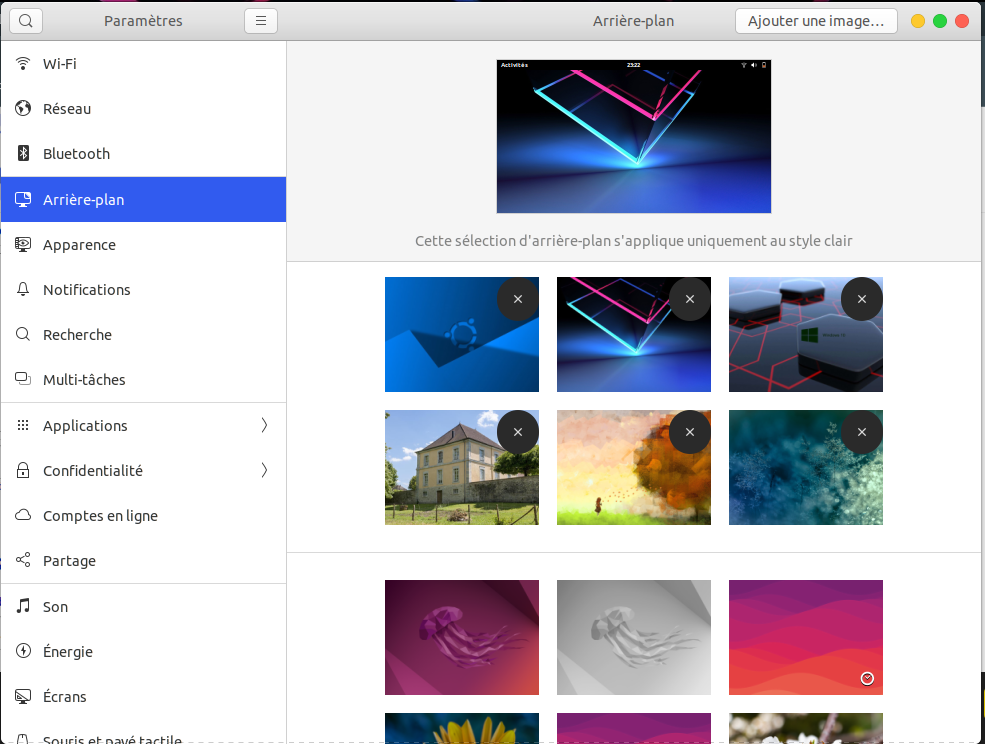Select the Arrière-plan sidebar entry
The height and width of the screenshot is (744, 985).
[143, 199]
